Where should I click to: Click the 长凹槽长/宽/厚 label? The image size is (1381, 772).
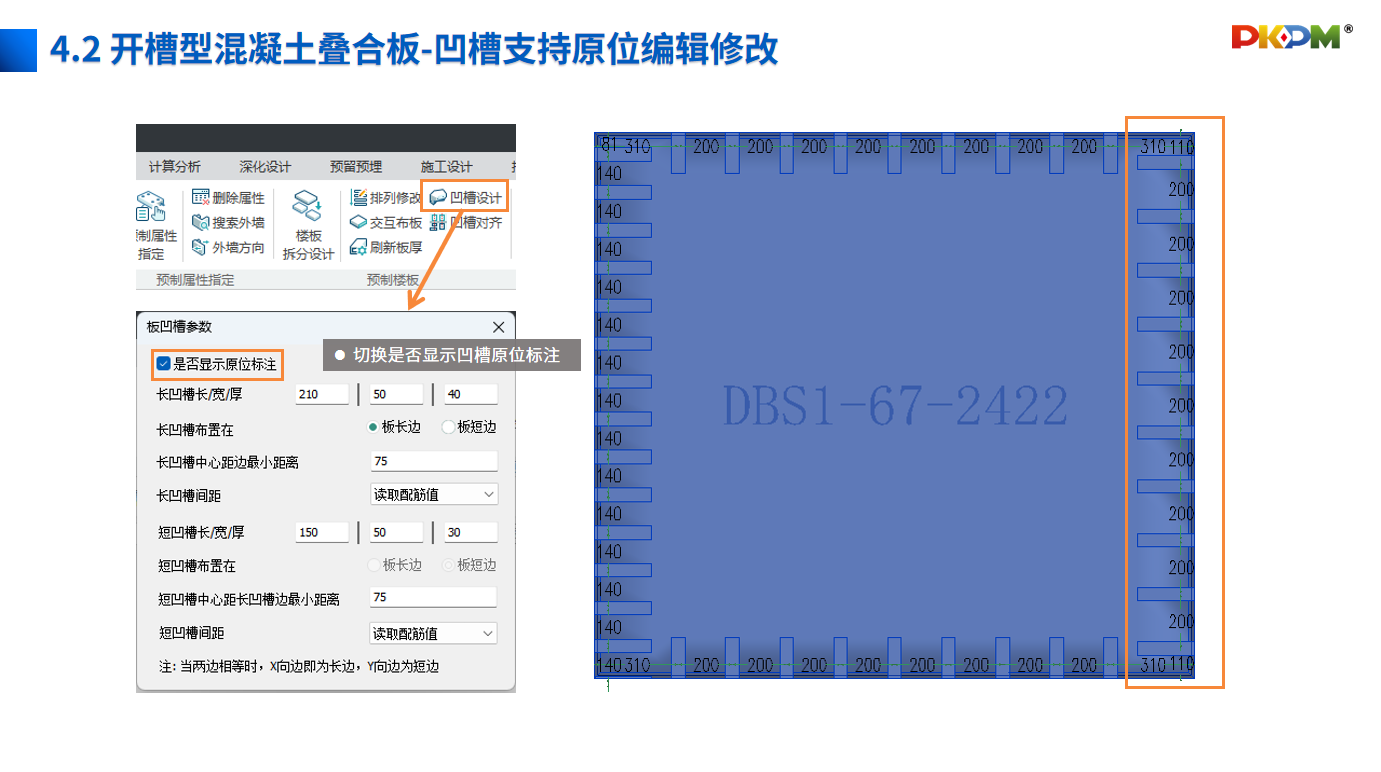pyautogui.click(x=199, y=394)
